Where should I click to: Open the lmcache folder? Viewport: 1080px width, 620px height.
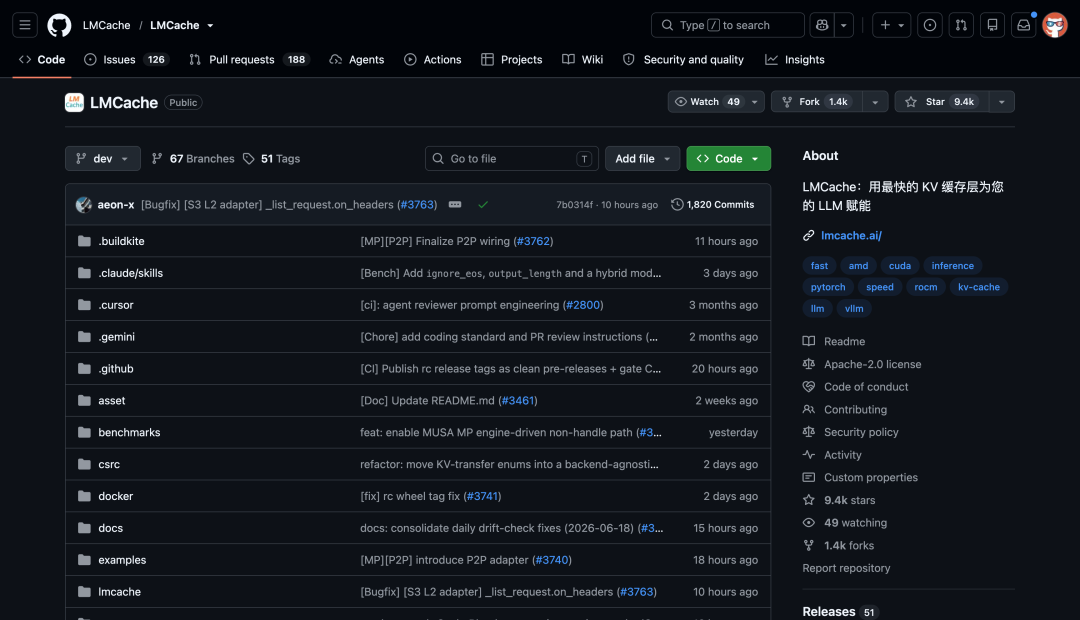coord(119,592)
